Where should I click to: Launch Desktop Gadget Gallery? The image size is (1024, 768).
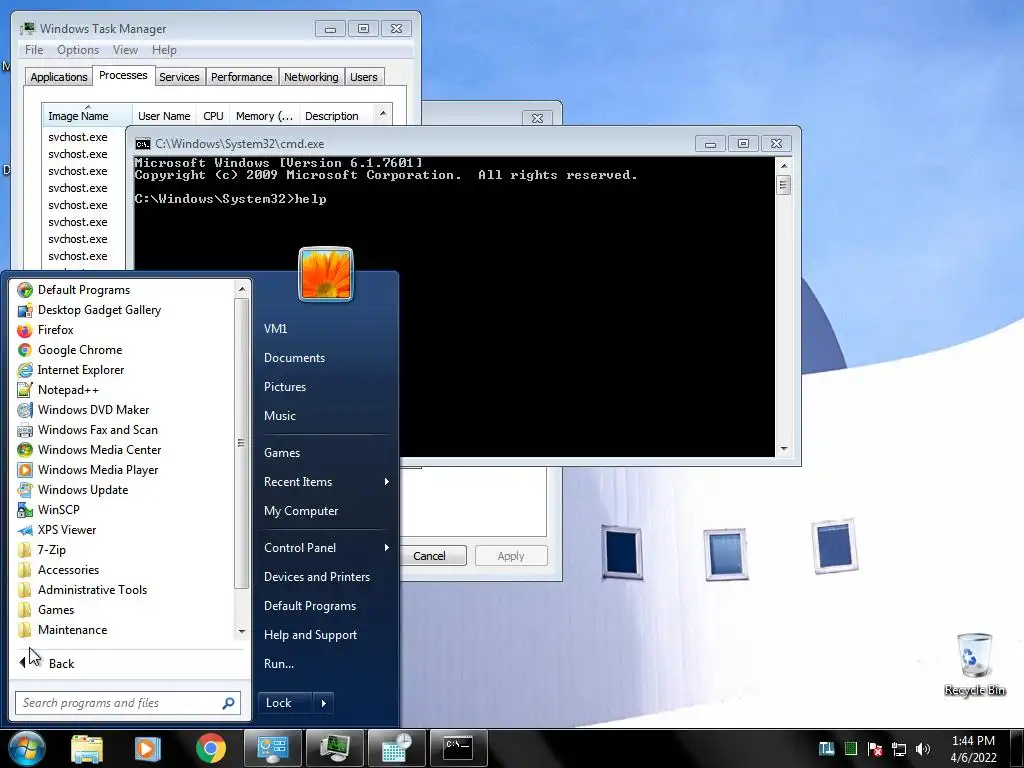click(x=99, y=310)
